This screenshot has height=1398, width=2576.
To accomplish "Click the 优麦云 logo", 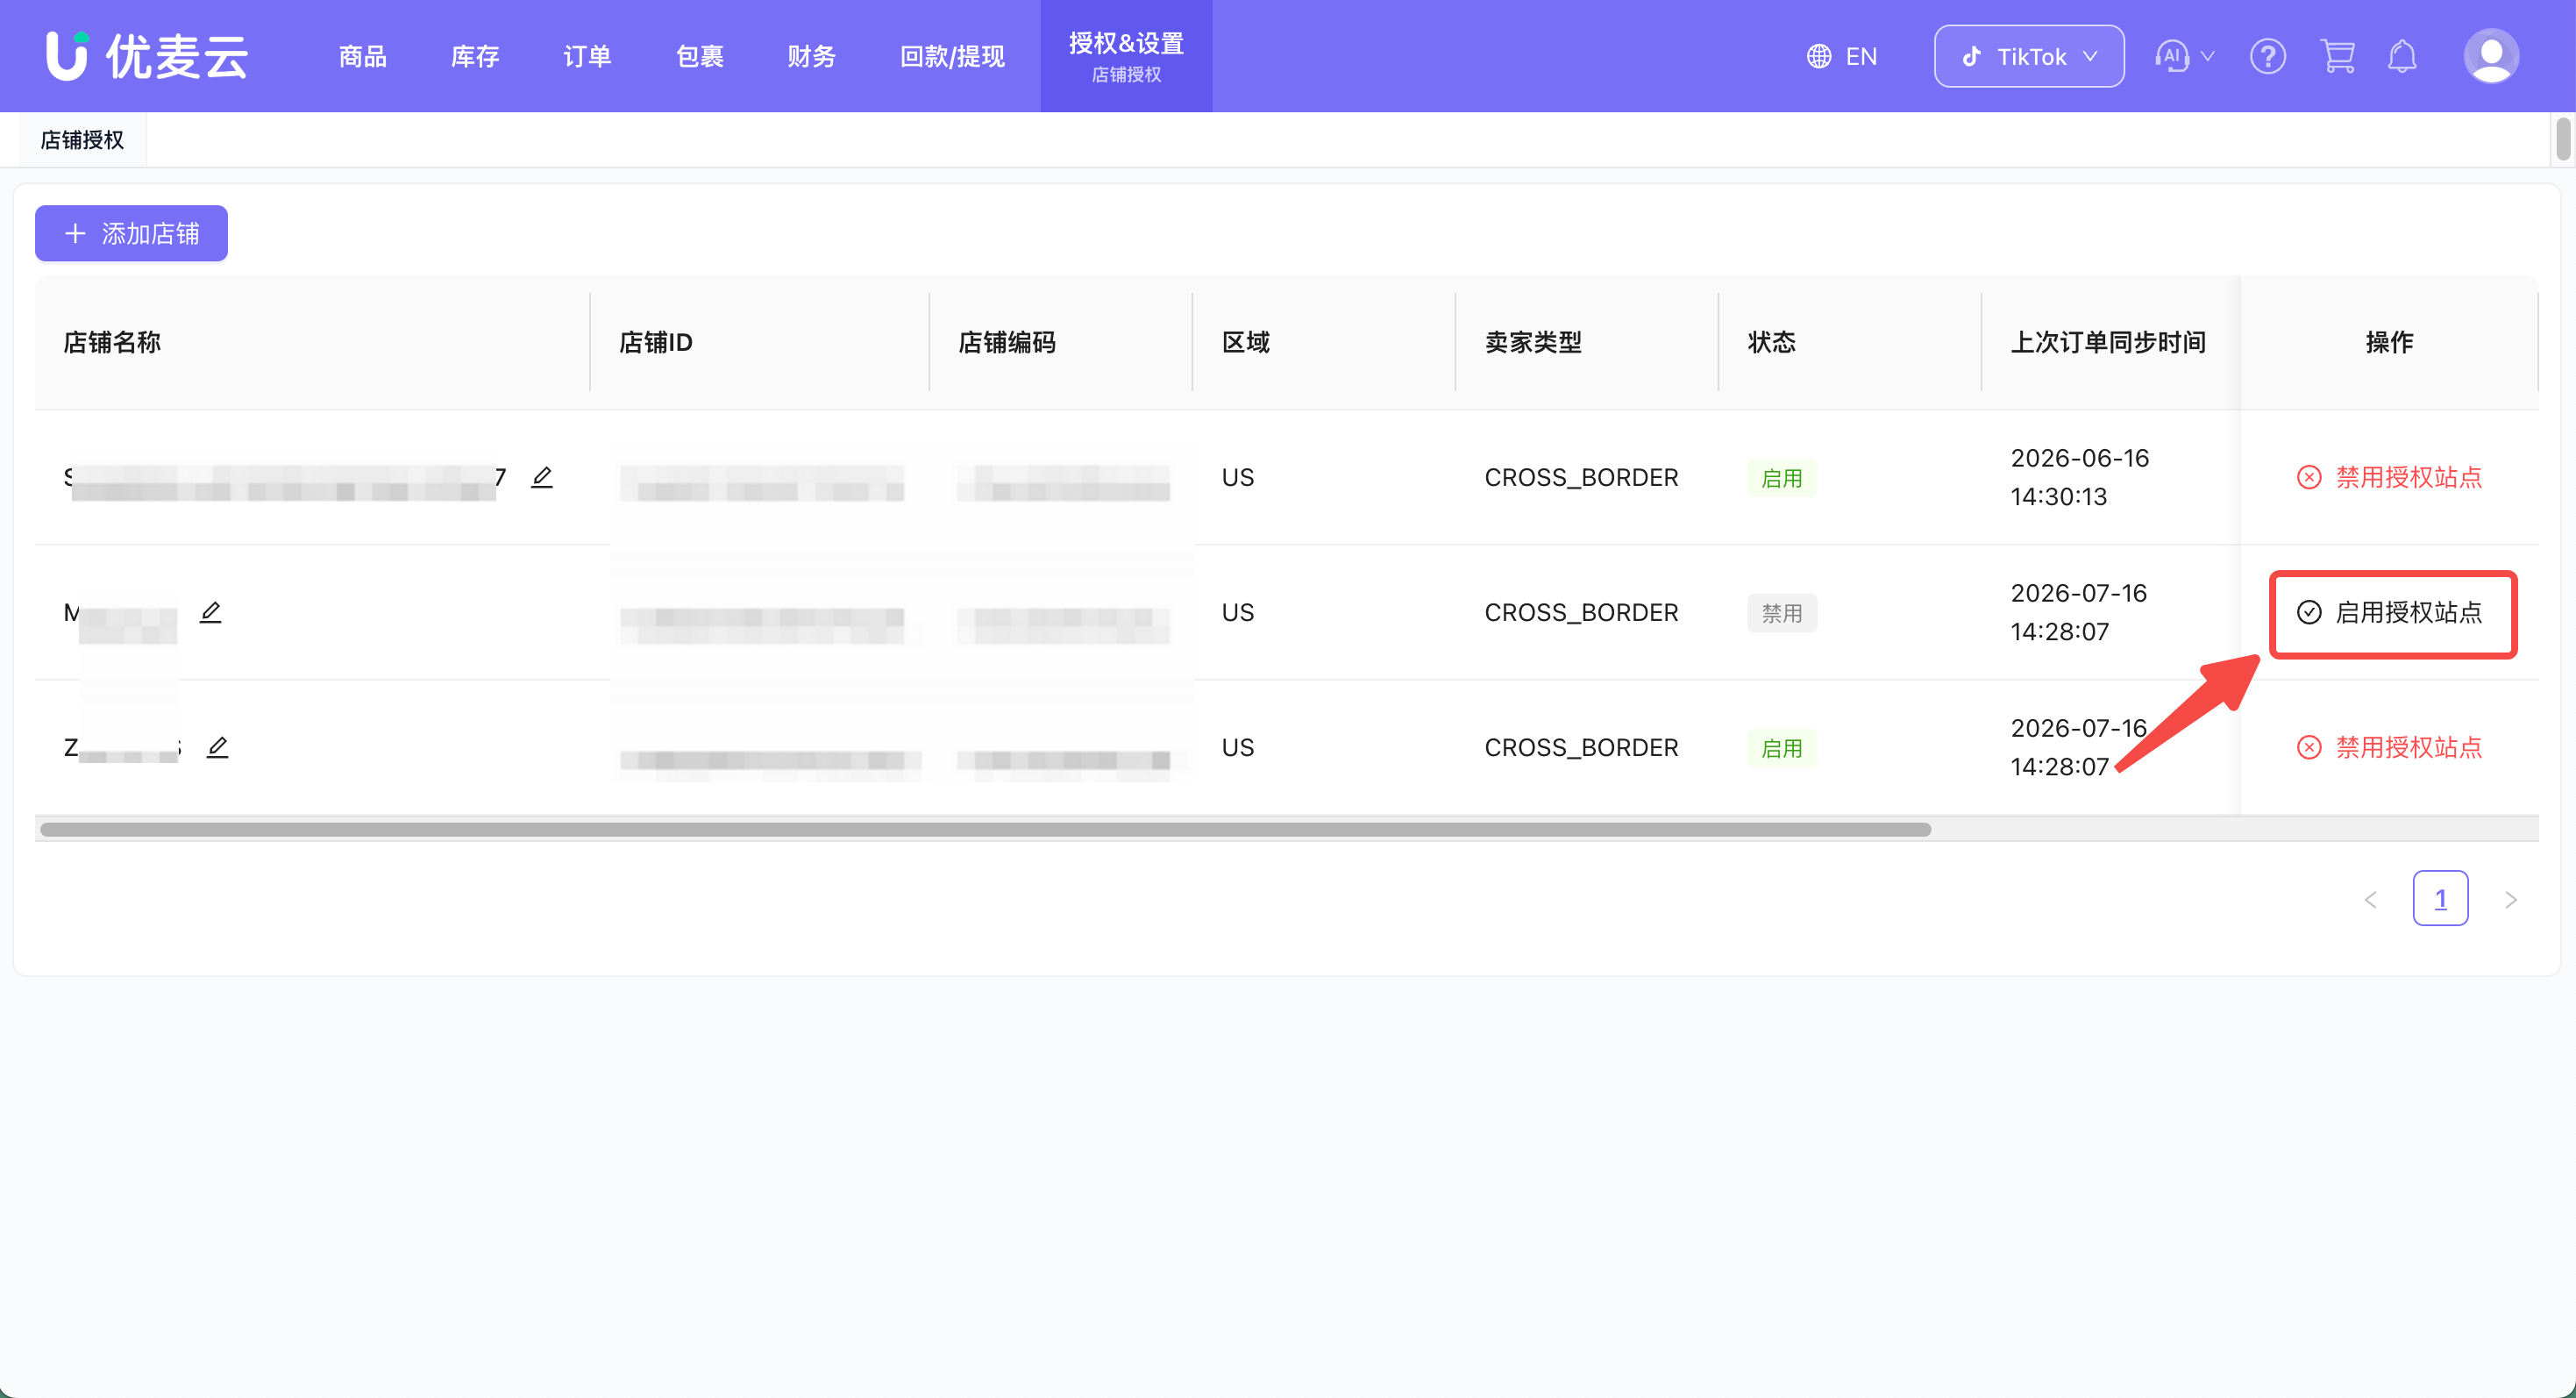I will pos(147,56).
